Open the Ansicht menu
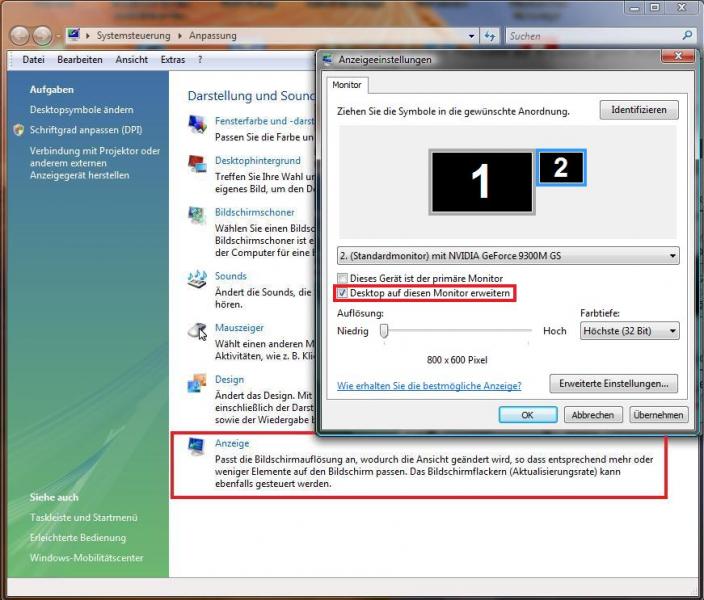This screenshot has width=704, height=600. (132, 60)
